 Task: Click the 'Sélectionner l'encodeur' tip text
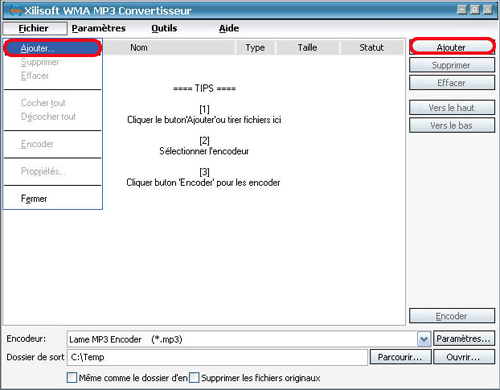pyautogui.click(x=204, y=151)
